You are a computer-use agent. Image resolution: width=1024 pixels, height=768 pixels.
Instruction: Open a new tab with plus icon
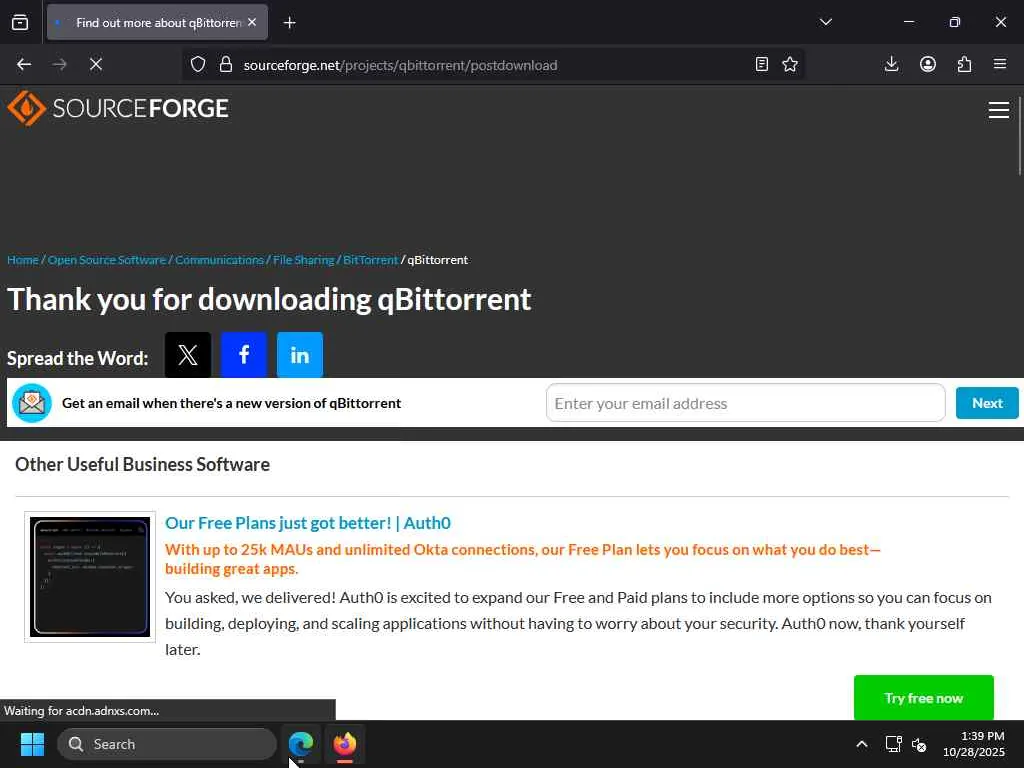click(x=289, y=23)
